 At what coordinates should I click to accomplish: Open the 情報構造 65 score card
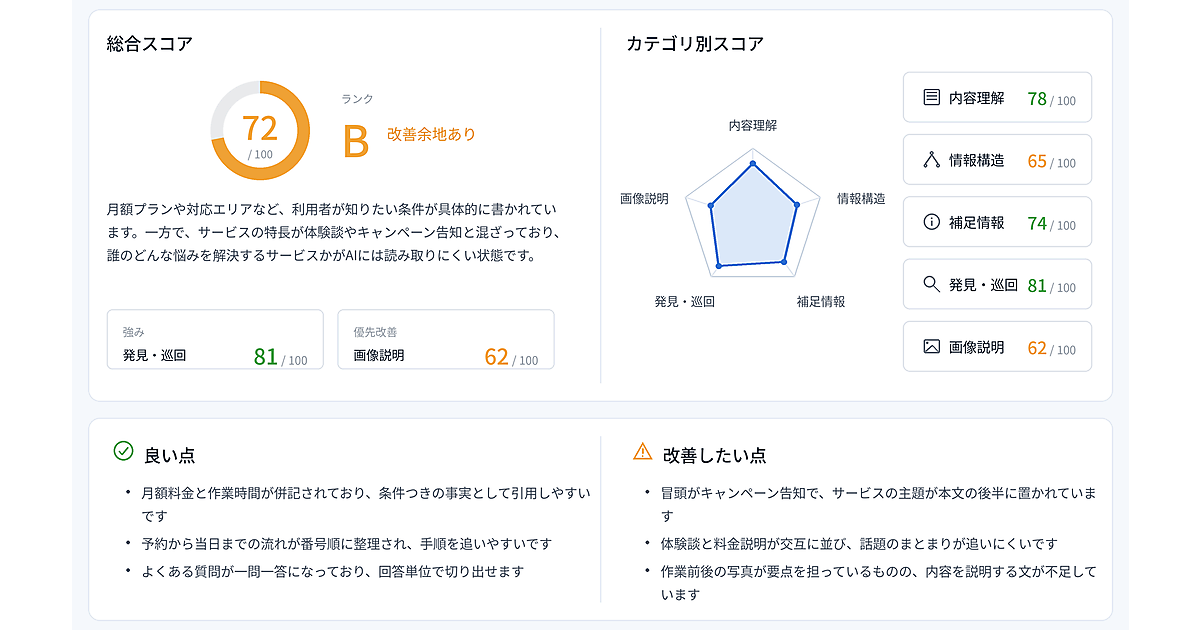coord(997,159)
